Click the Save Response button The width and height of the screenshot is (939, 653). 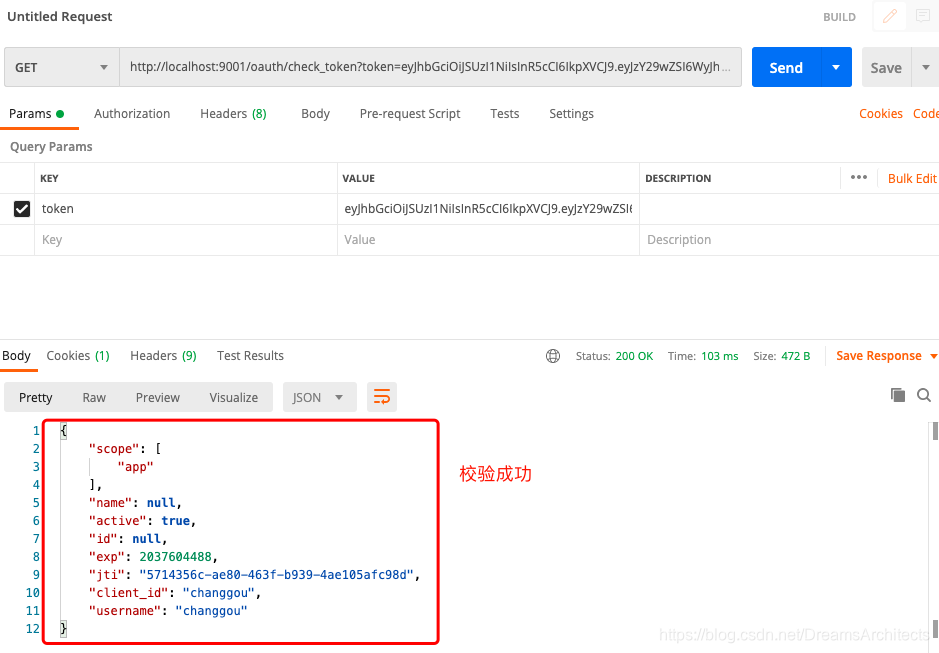coord(879,356)
